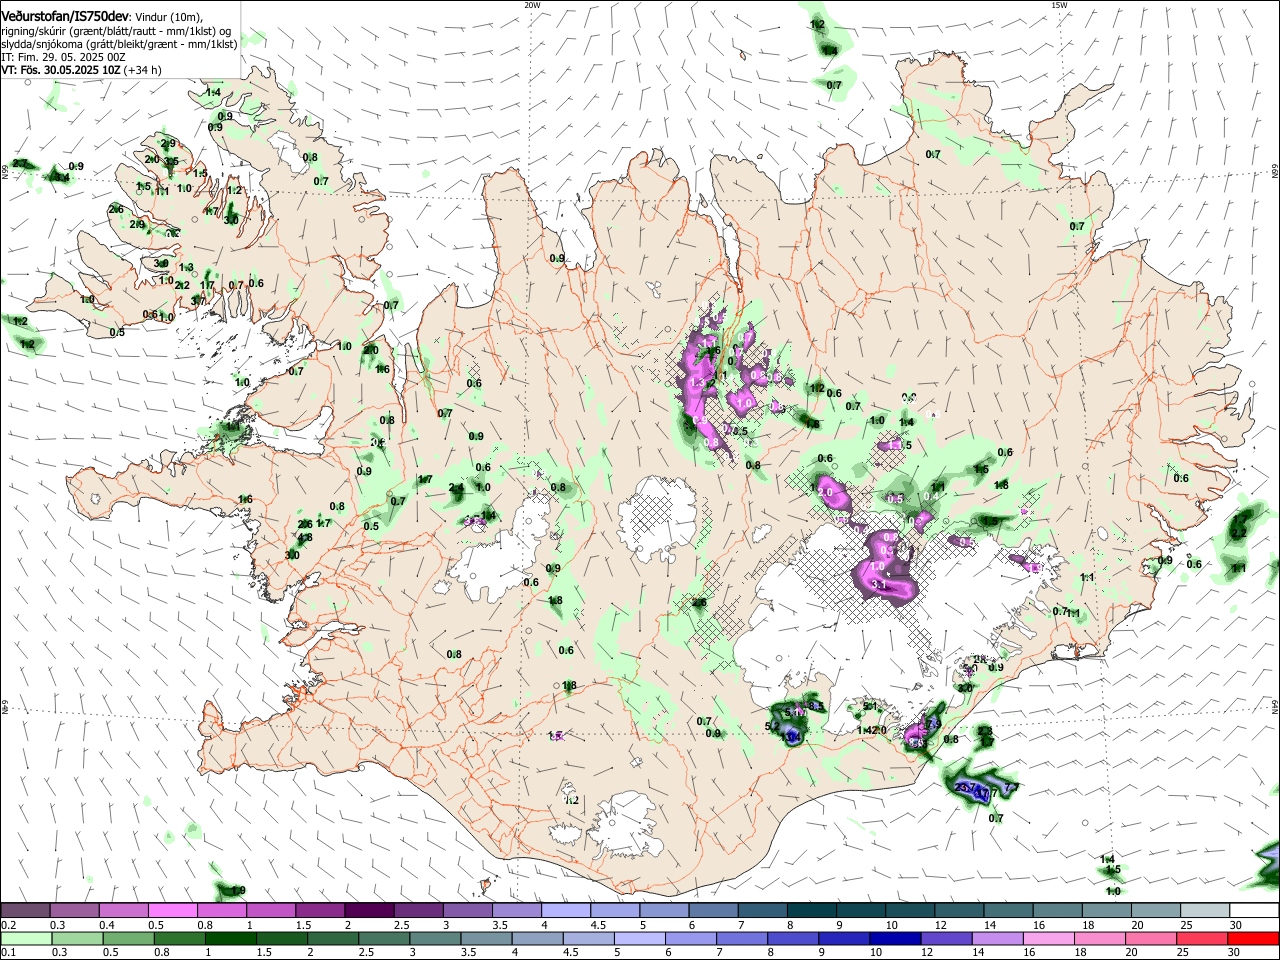Click the valid time line 'VT: Fös. 30.05.2025 10Z'
This screenshot has width=1280, height=960.
coord(61,70)
